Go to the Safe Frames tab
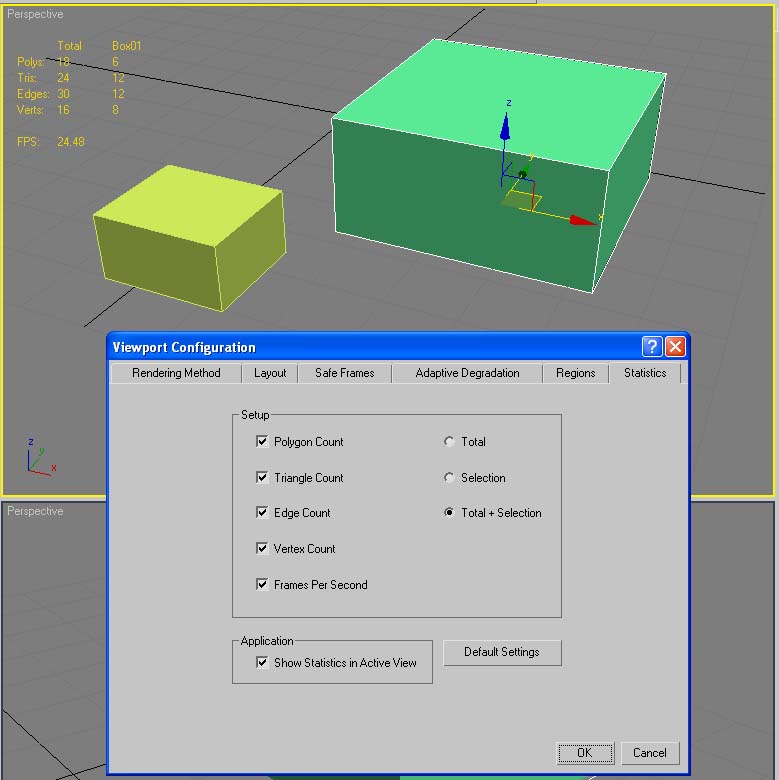779x780 pixels. [x=344, y=373]
